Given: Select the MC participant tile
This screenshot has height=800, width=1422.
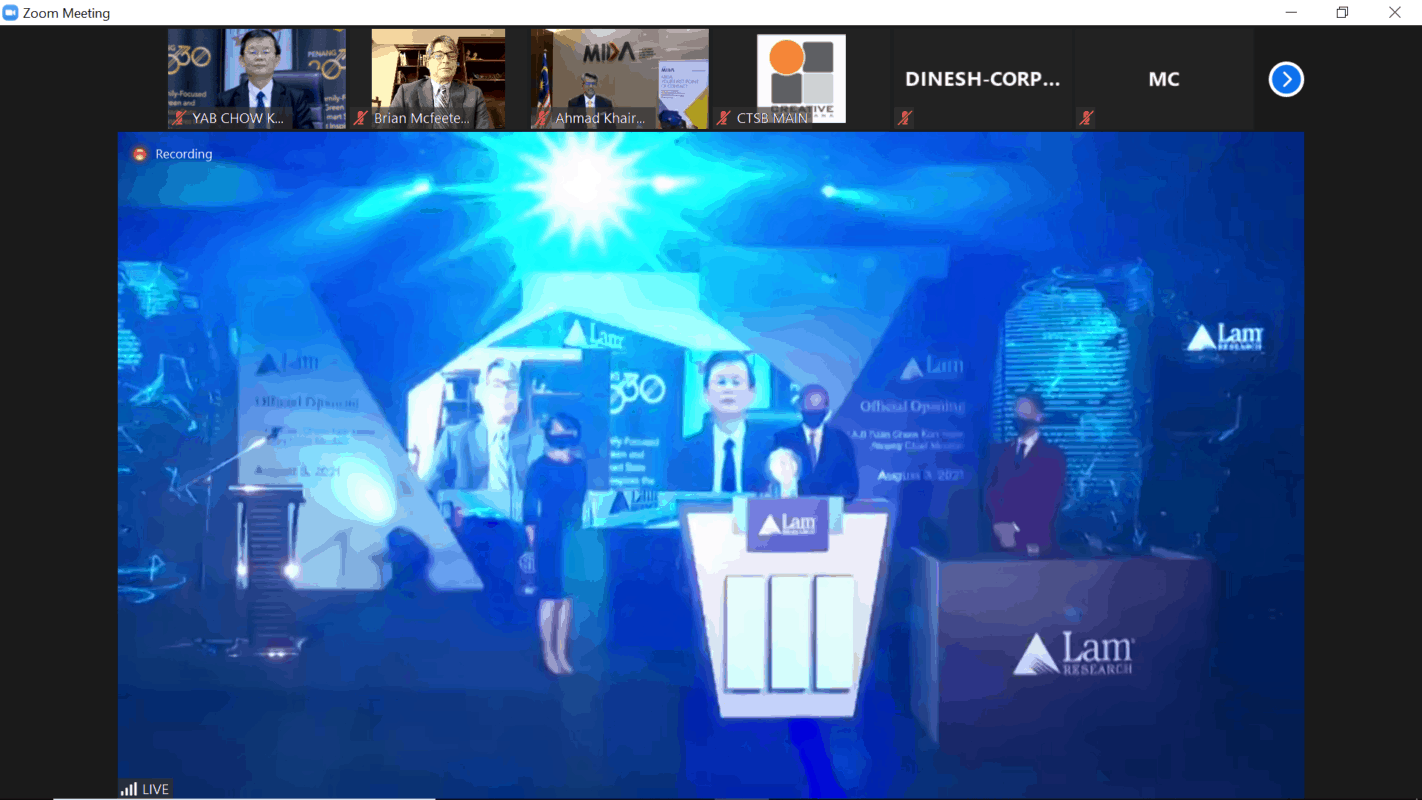Looking at the screenshot, I should (1163, 79).
